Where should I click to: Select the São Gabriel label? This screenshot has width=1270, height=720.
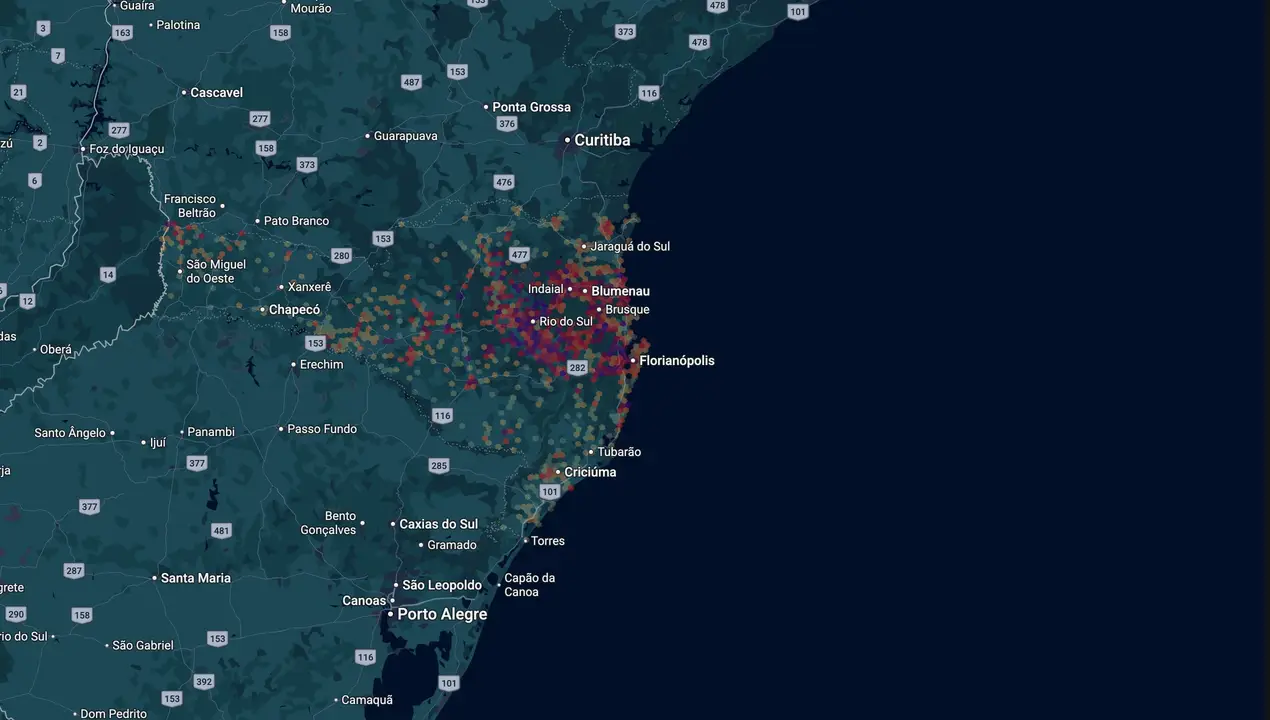[x=143, y=646]
